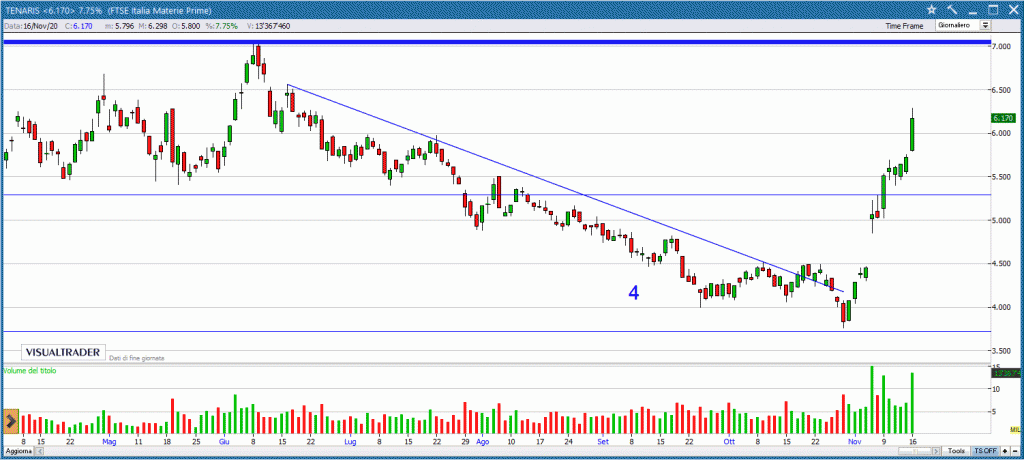Click the minus zoom-out button at bottom right
Image resolution: width=1024 pixels, height=460 pixels.
[1014, 451]
